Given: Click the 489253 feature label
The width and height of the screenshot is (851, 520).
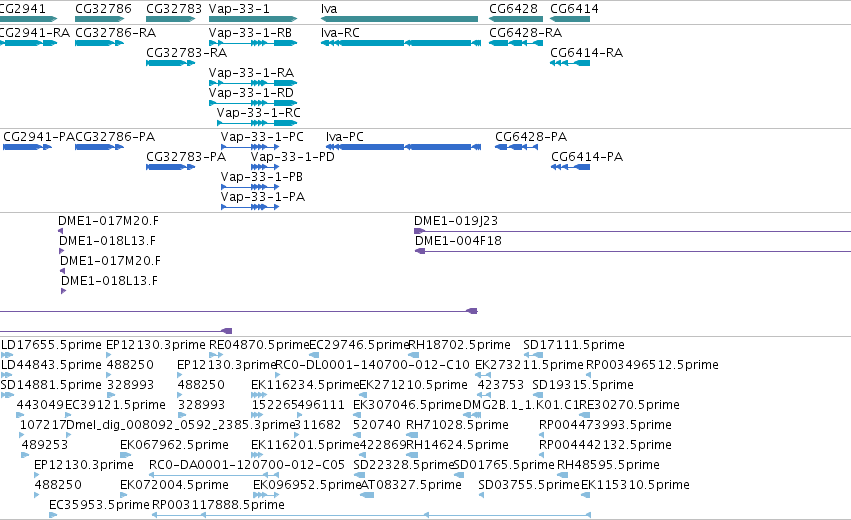Looking at the screenshot, I should (x=45, y=445).
